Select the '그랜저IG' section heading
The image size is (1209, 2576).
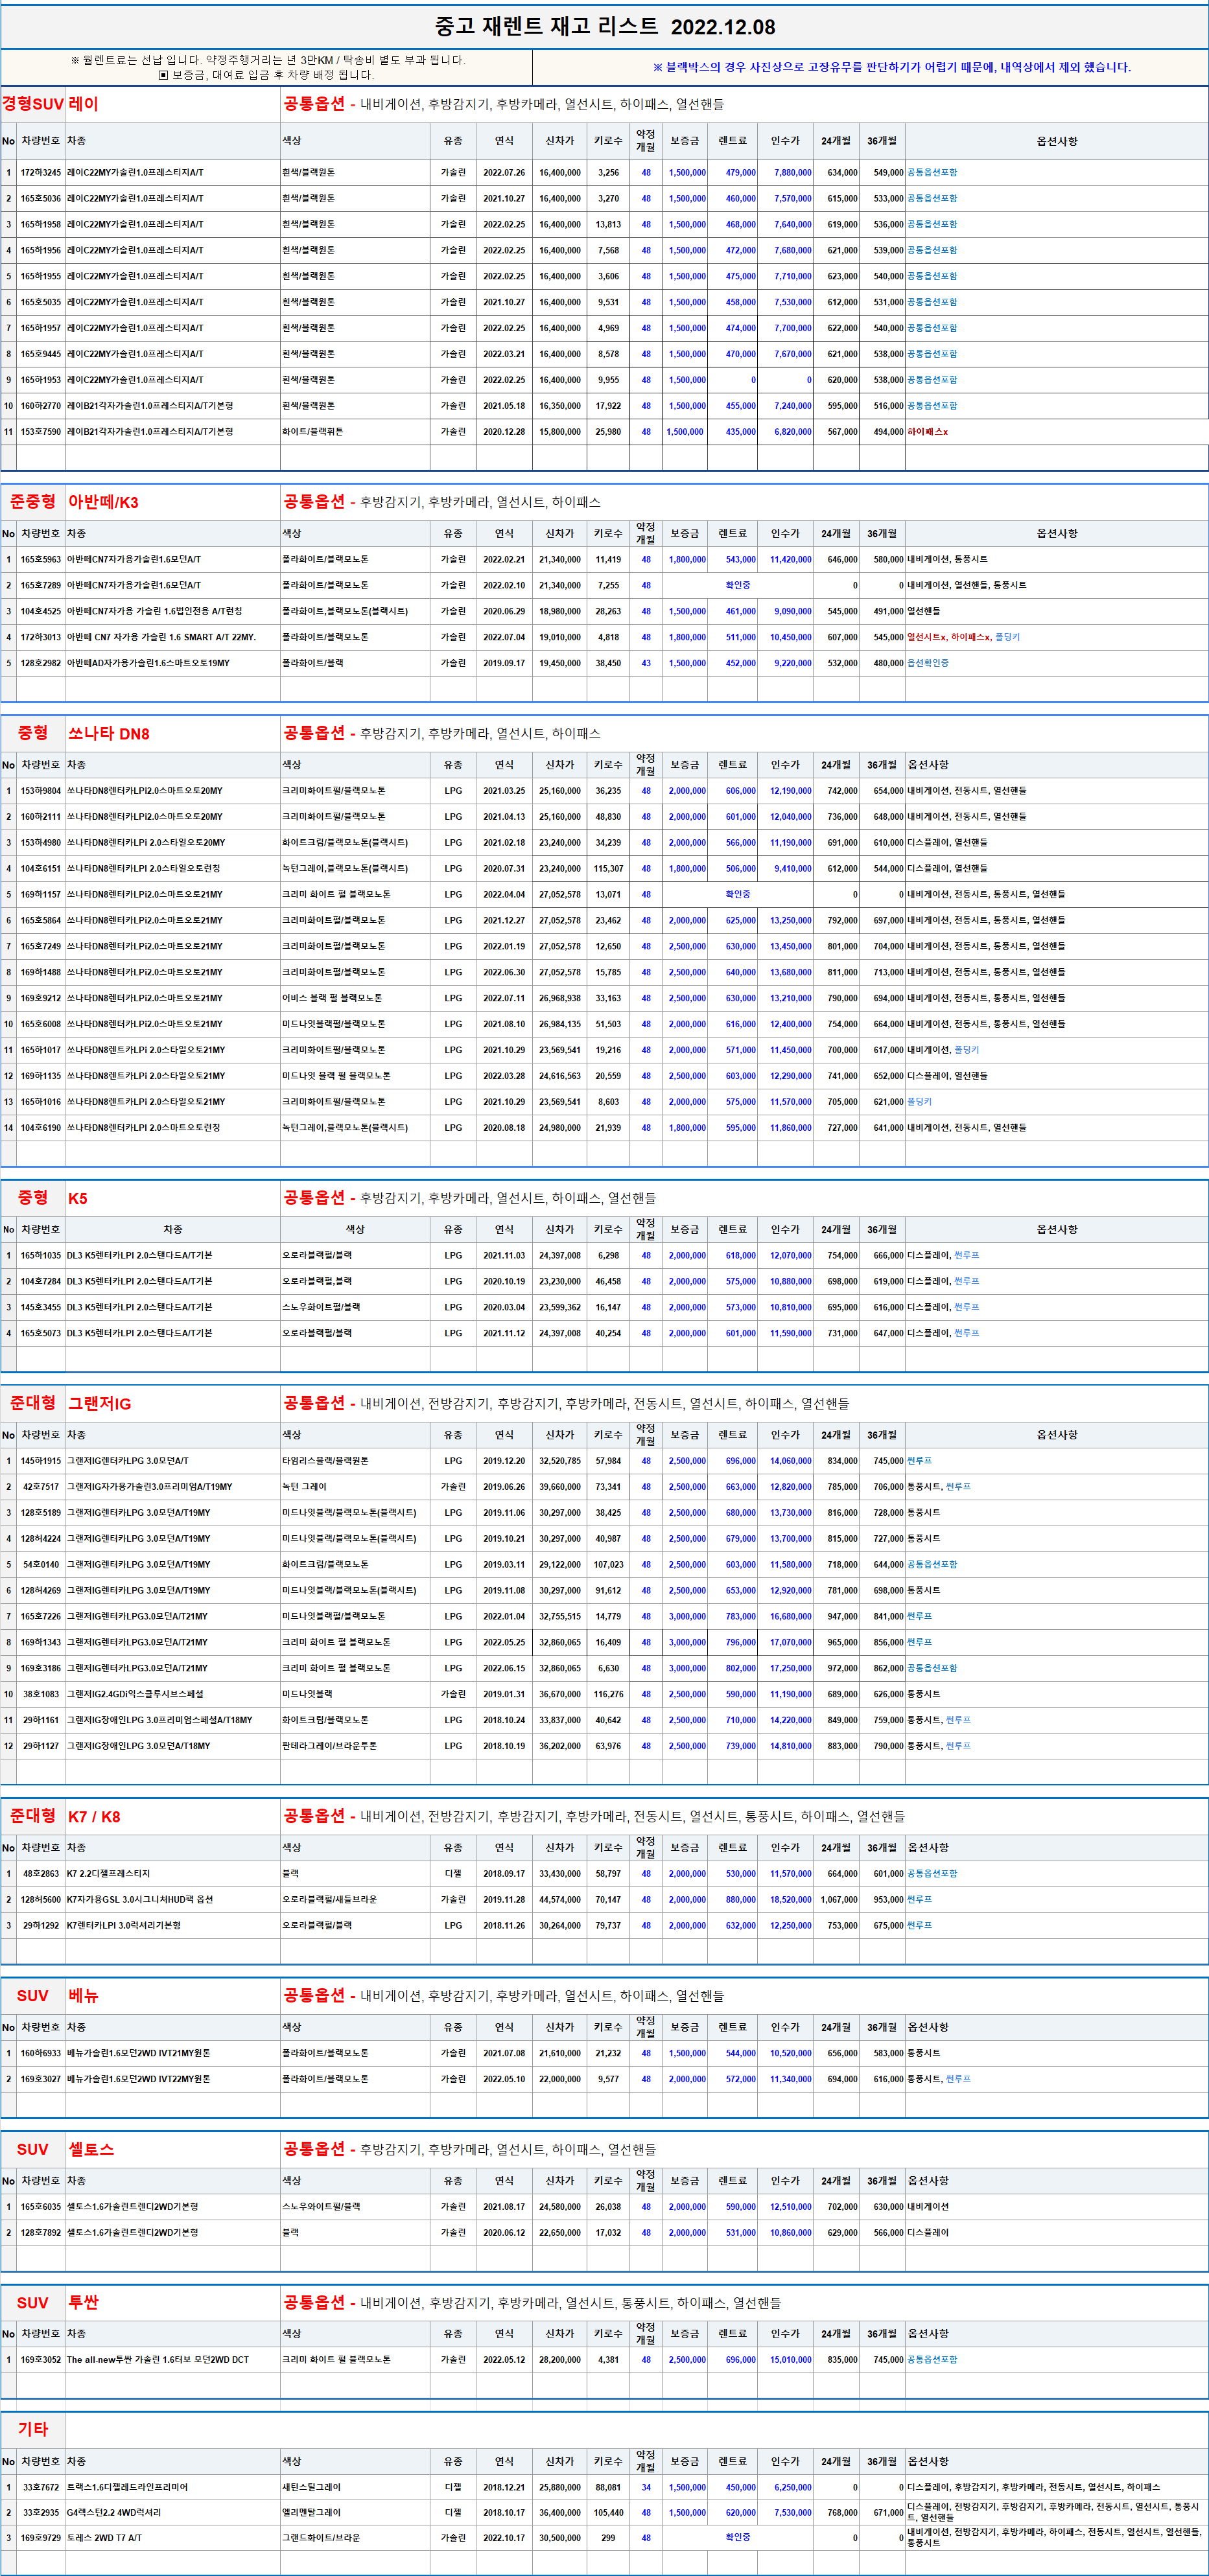click(99, 1403)
